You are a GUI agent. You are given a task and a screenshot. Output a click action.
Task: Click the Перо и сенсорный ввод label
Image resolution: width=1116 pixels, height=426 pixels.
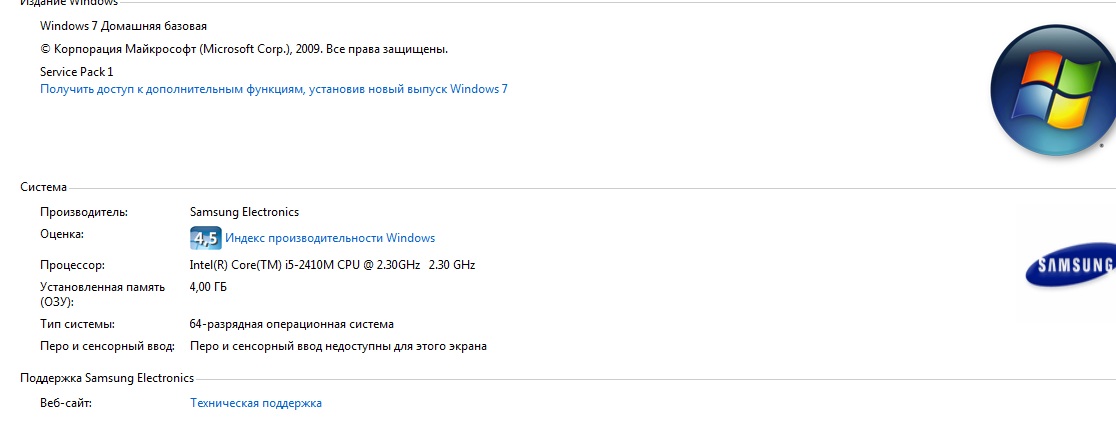tap(107, 347)
